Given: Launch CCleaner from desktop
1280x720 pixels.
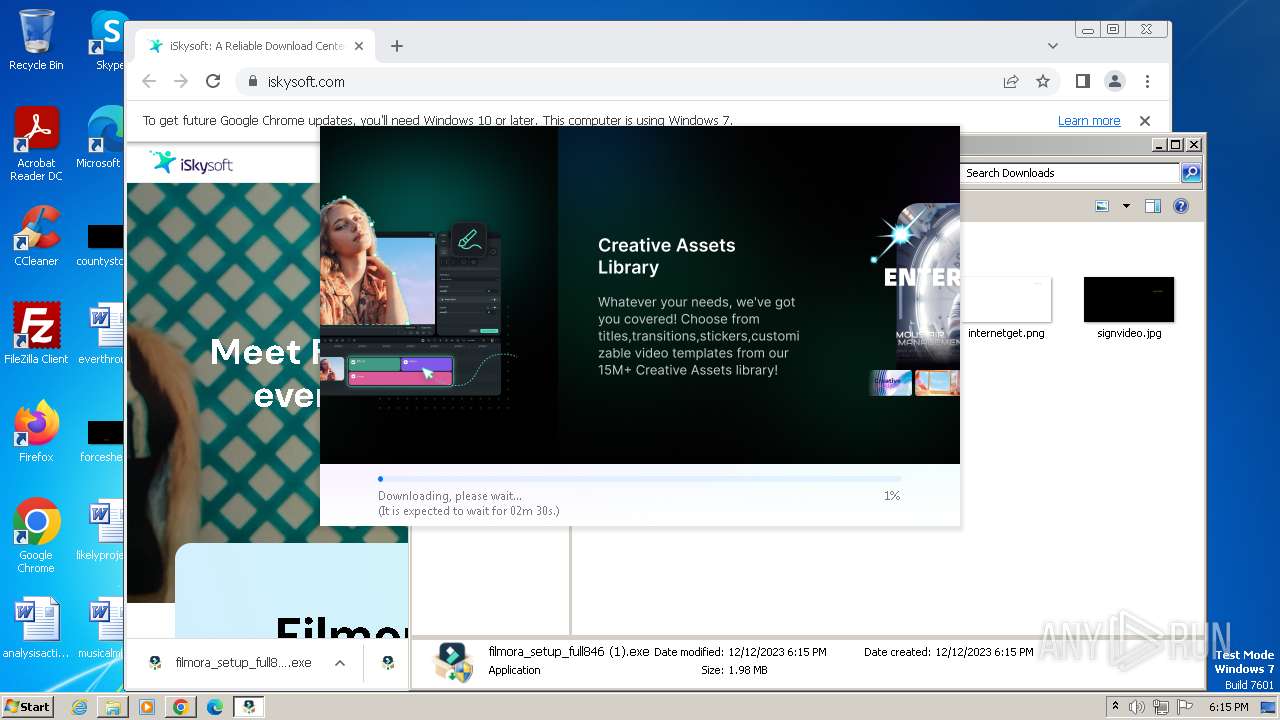Looking at the screenshot, I should (36, 235).
